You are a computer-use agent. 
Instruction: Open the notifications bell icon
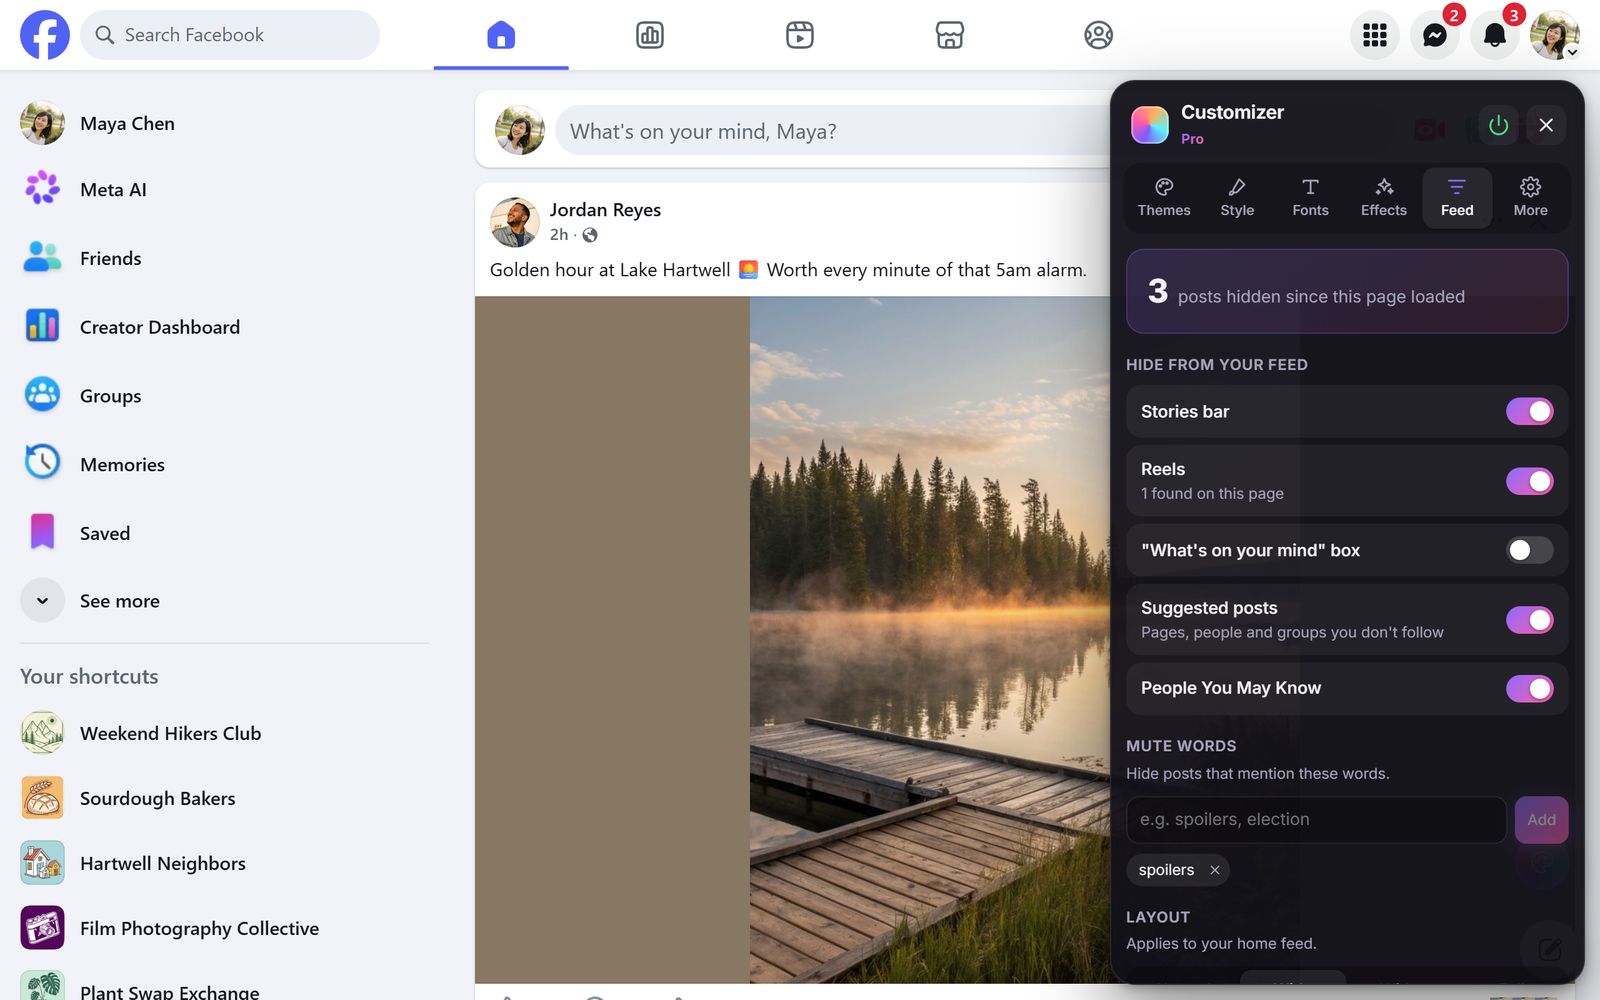pyautogui.click(x=1495, y=35)
